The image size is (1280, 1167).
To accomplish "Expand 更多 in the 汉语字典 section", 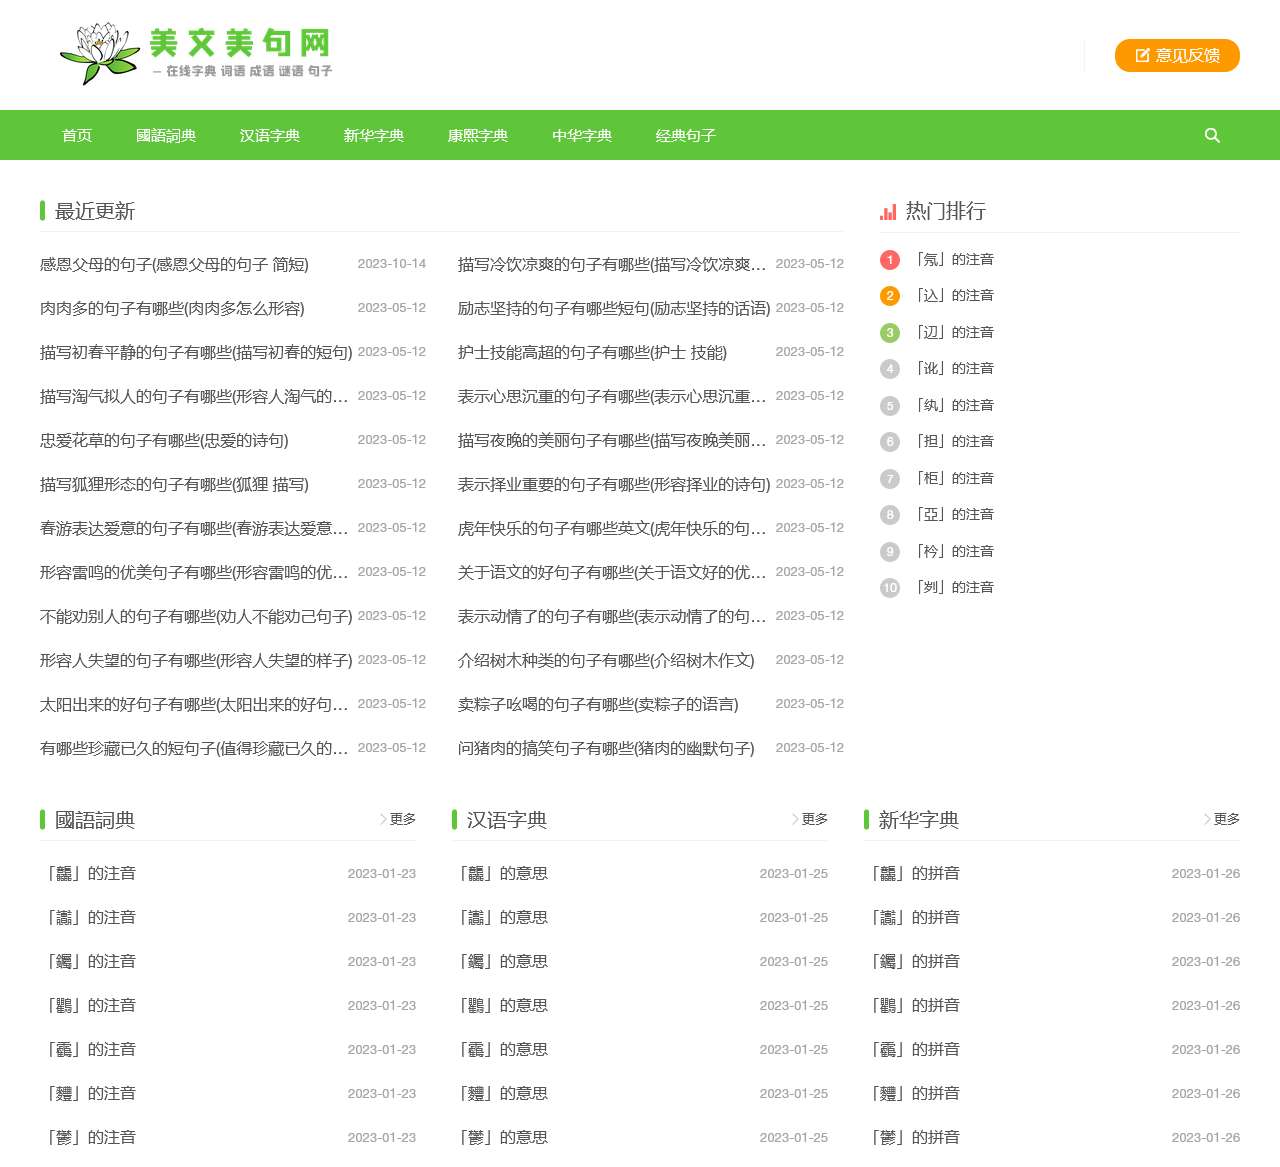I will pos(811,819).
